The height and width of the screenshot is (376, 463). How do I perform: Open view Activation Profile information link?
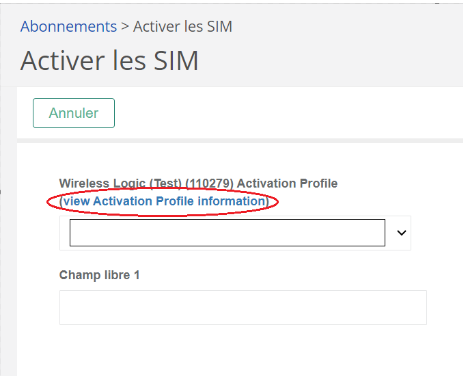click(x=164, y=201)
